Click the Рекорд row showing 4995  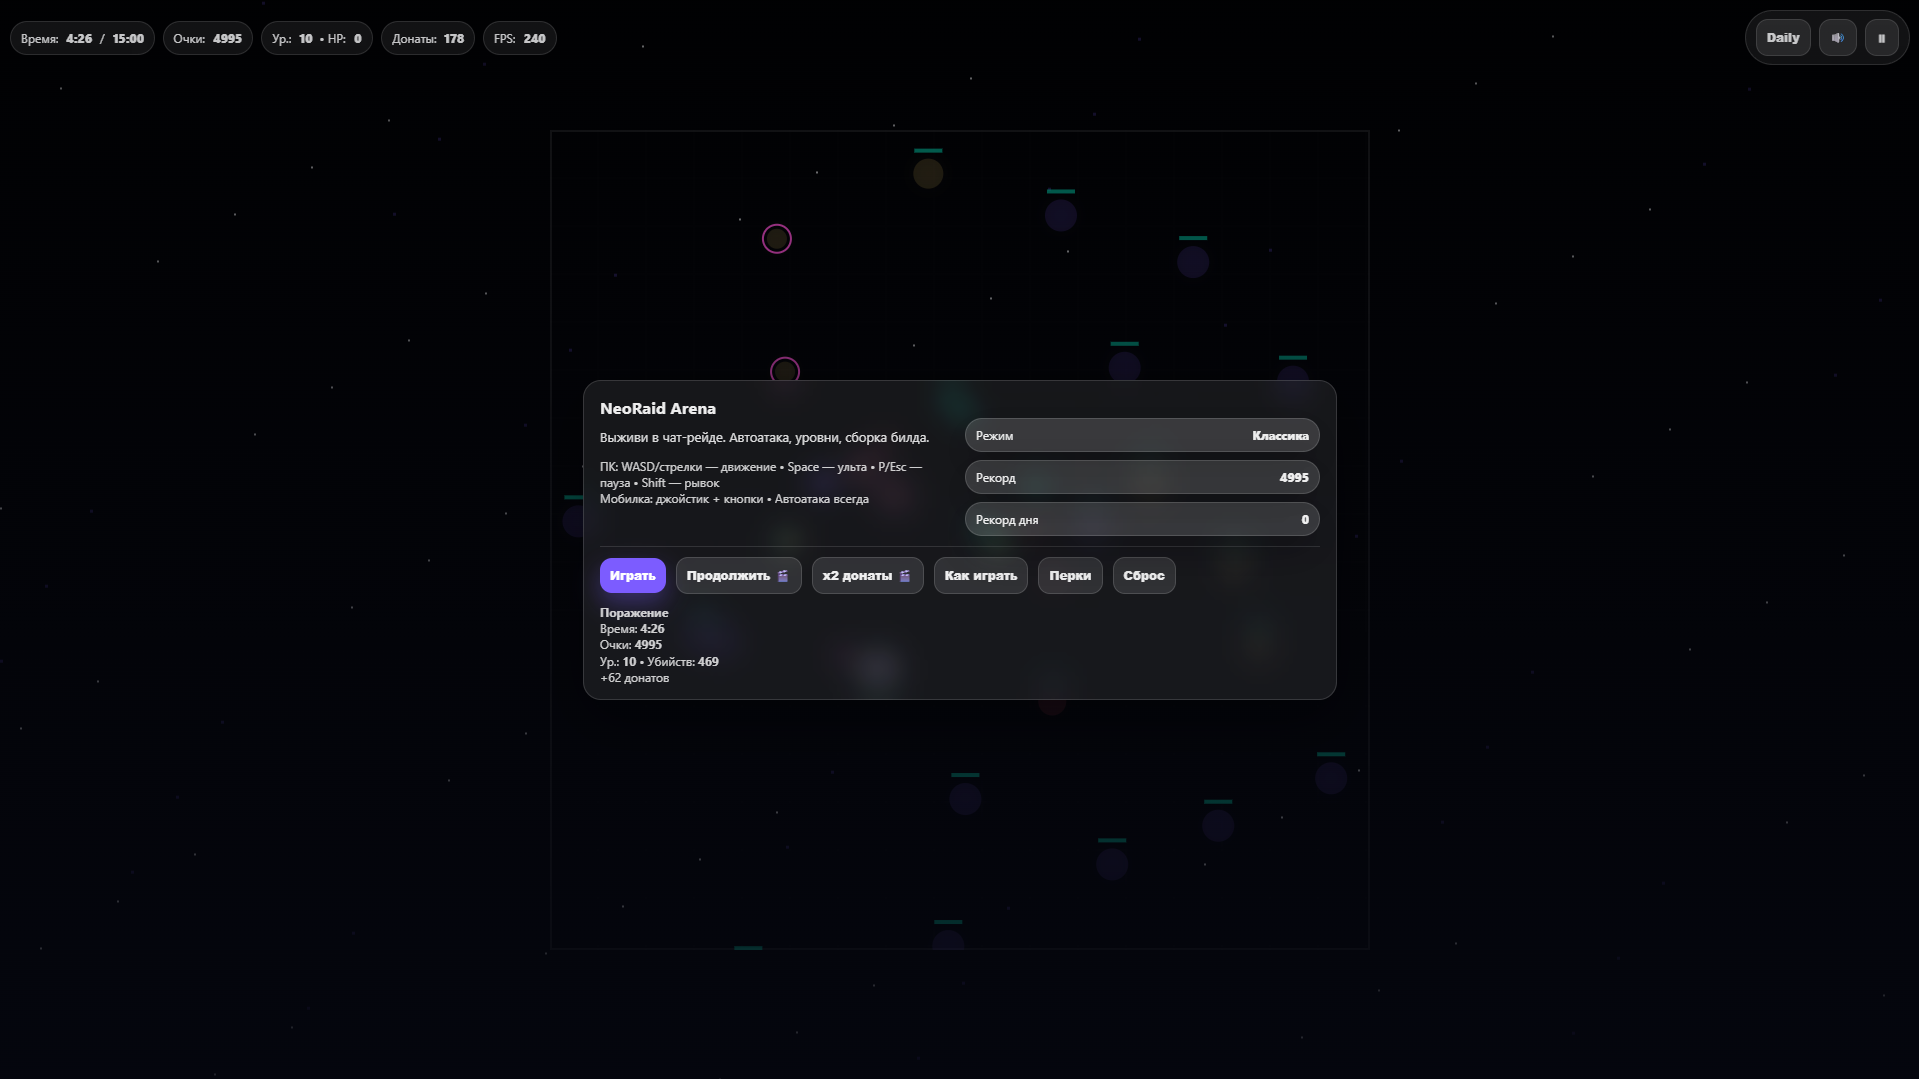(1142, 478)
